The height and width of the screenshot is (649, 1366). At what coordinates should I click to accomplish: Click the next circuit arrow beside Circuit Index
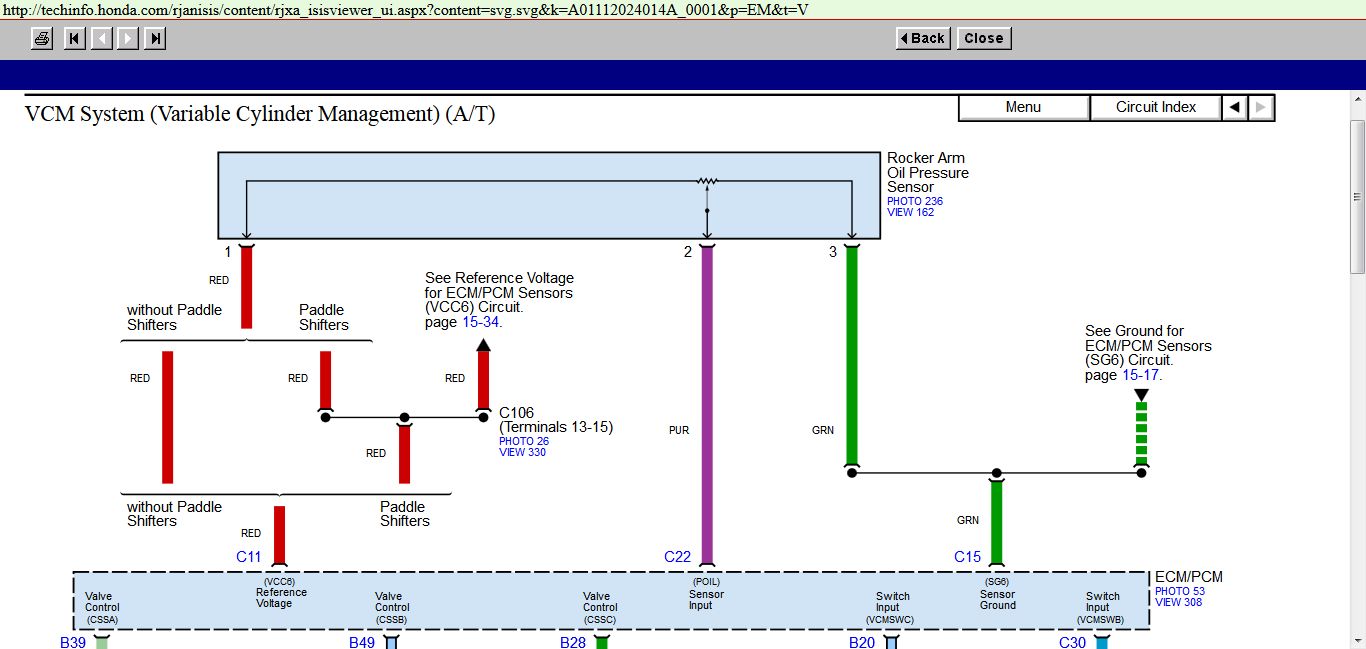coord(1261,107)
